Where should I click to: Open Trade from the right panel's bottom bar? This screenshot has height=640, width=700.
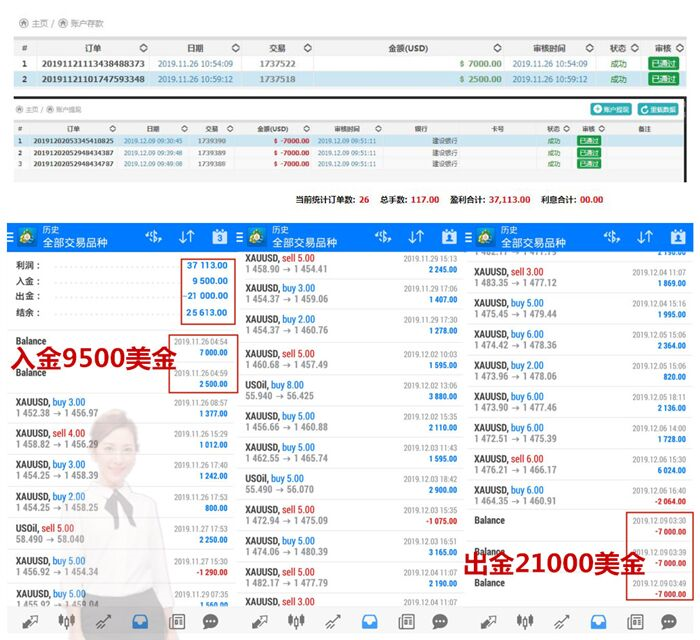(562, 622)
